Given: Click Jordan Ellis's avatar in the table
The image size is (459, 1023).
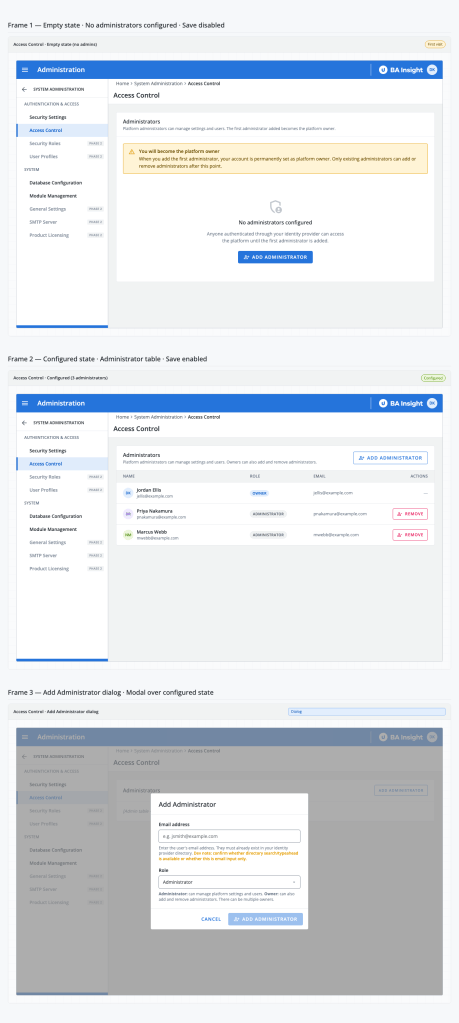Looking at the screenshot, I should [128, 493].
